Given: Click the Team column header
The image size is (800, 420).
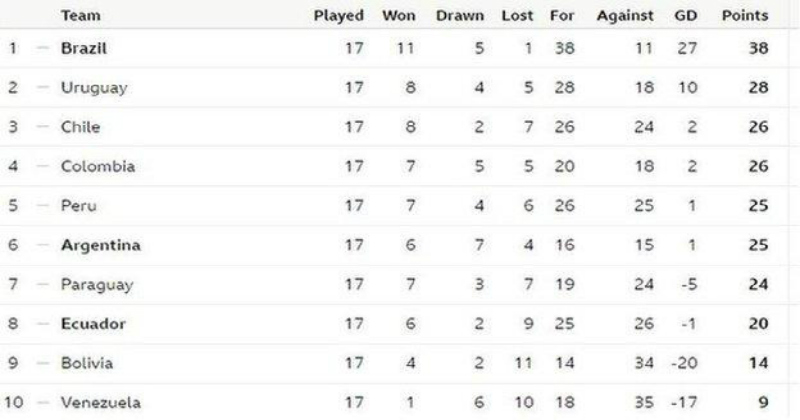Looking at the screenshot, I should click(x=81, y=16).
